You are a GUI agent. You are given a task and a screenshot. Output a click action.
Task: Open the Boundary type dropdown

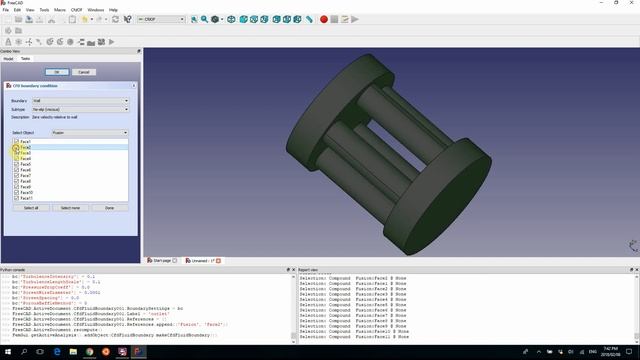coord(80,100)
